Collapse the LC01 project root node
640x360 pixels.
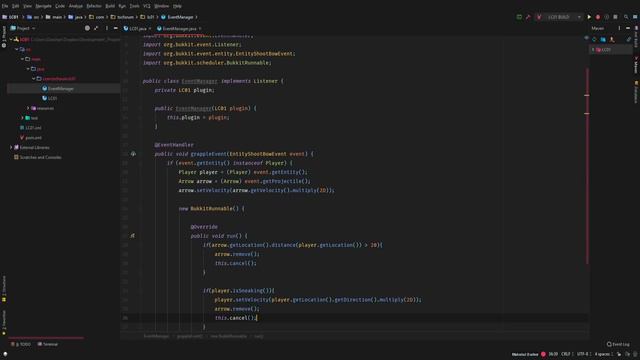pyautogui.click(x=11, y=39)
